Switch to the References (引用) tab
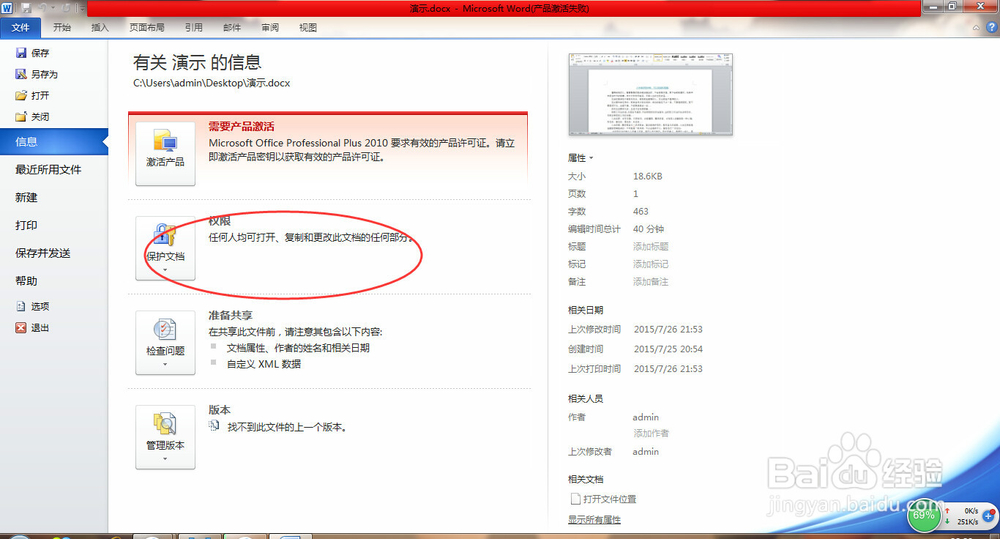 (x=194, y=27)
